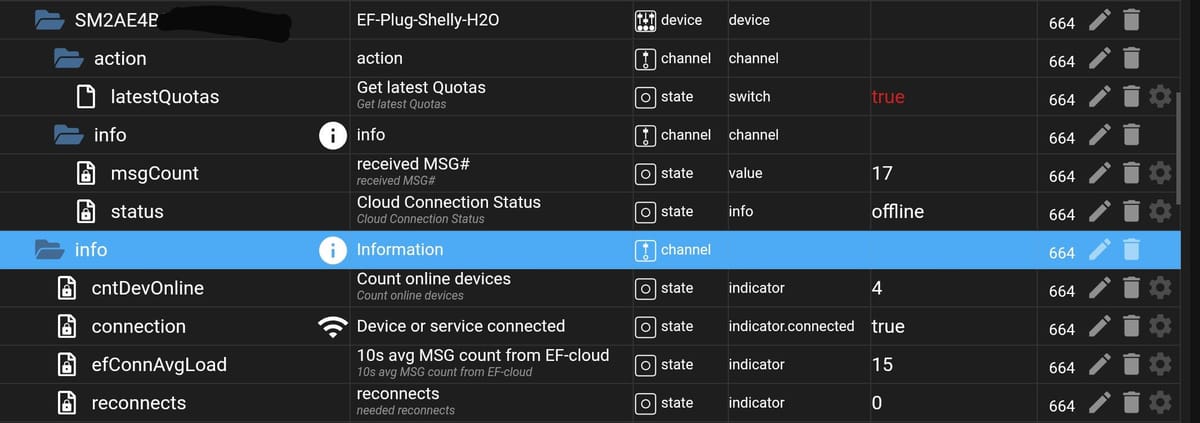
Task: Edit the efConnAvgLoad object via its pencil icon
Action: tap(1100, 365)
